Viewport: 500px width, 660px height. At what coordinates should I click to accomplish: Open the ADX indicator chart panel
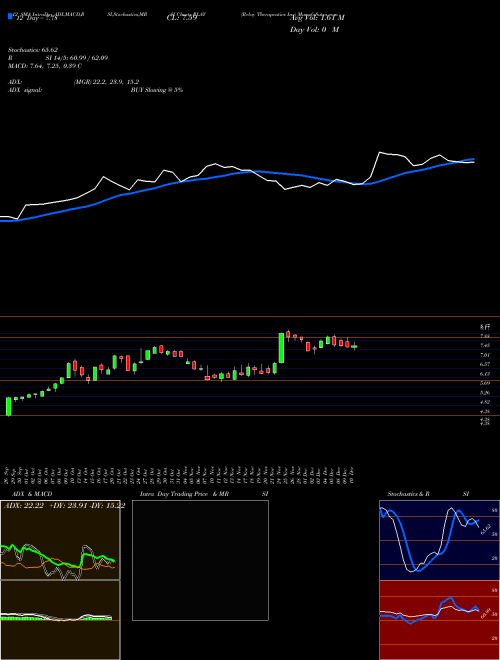point(60,540)
